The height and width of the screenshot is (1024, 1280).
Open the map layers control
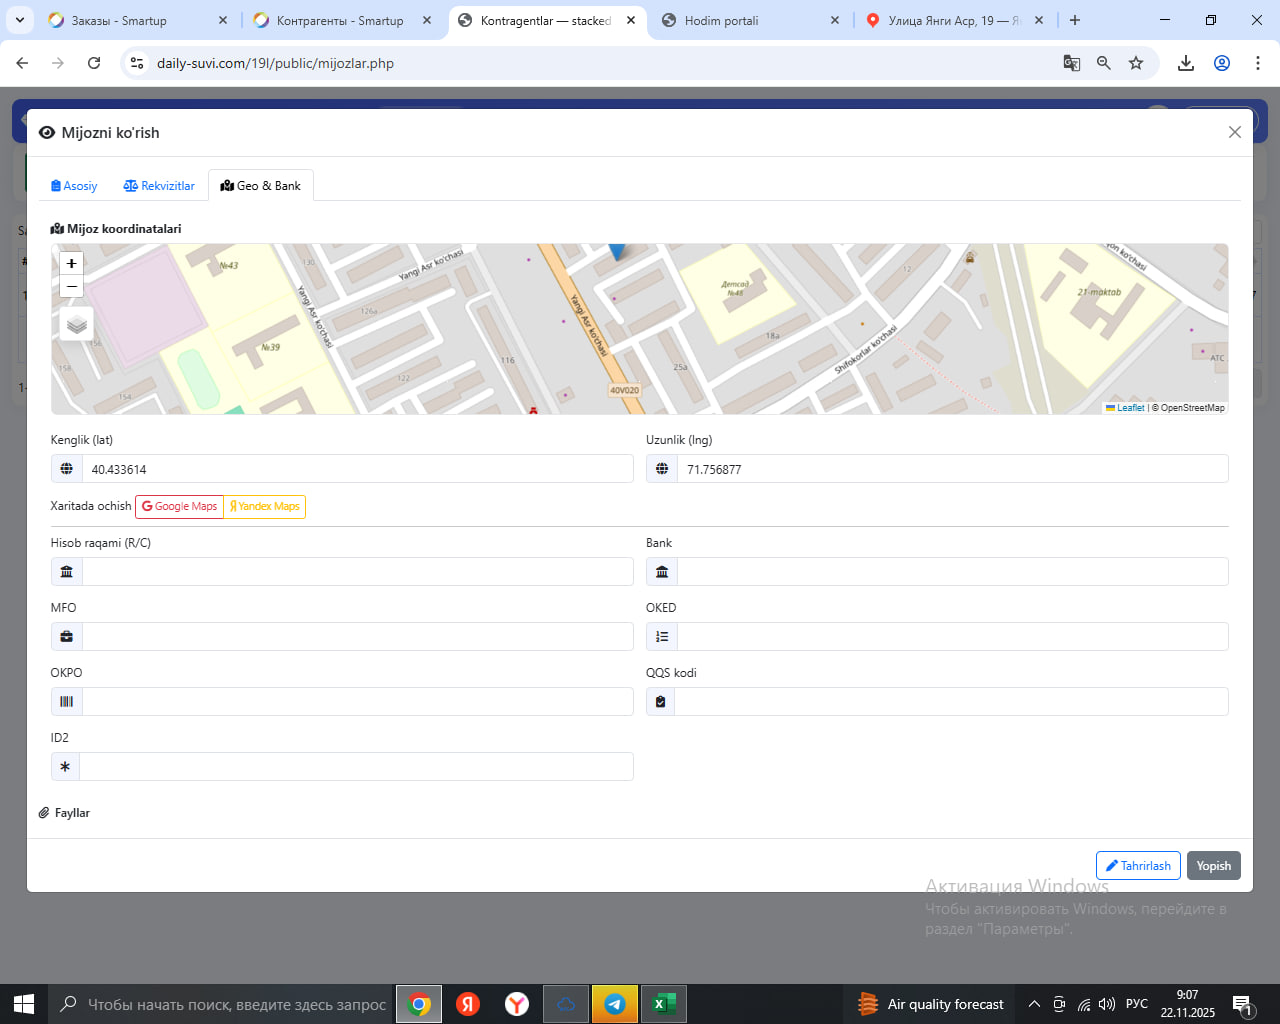click(77, 324)
